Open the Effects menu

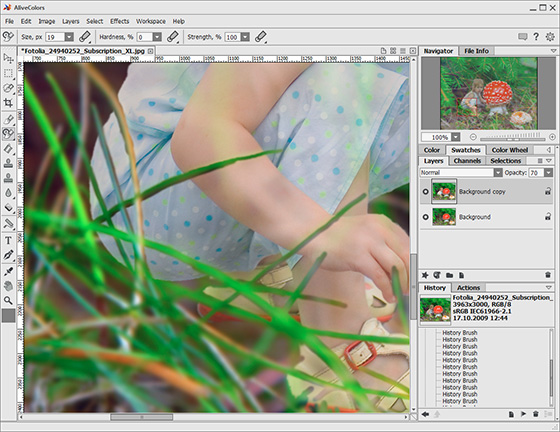(120, 21)
